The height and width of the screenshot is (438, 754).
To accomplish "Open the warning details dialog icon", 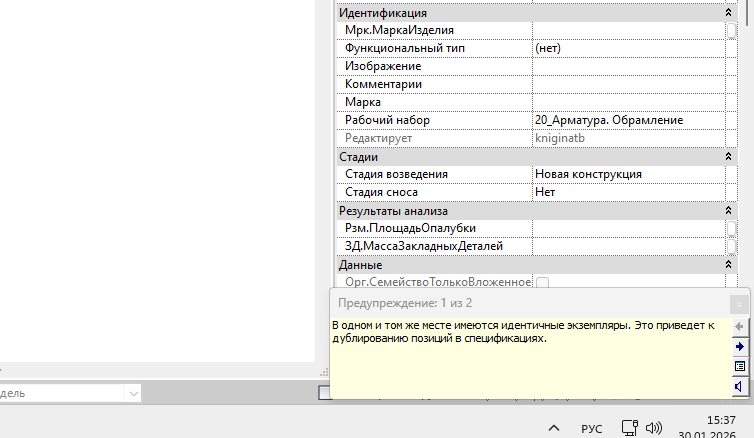I will [740, 366].
